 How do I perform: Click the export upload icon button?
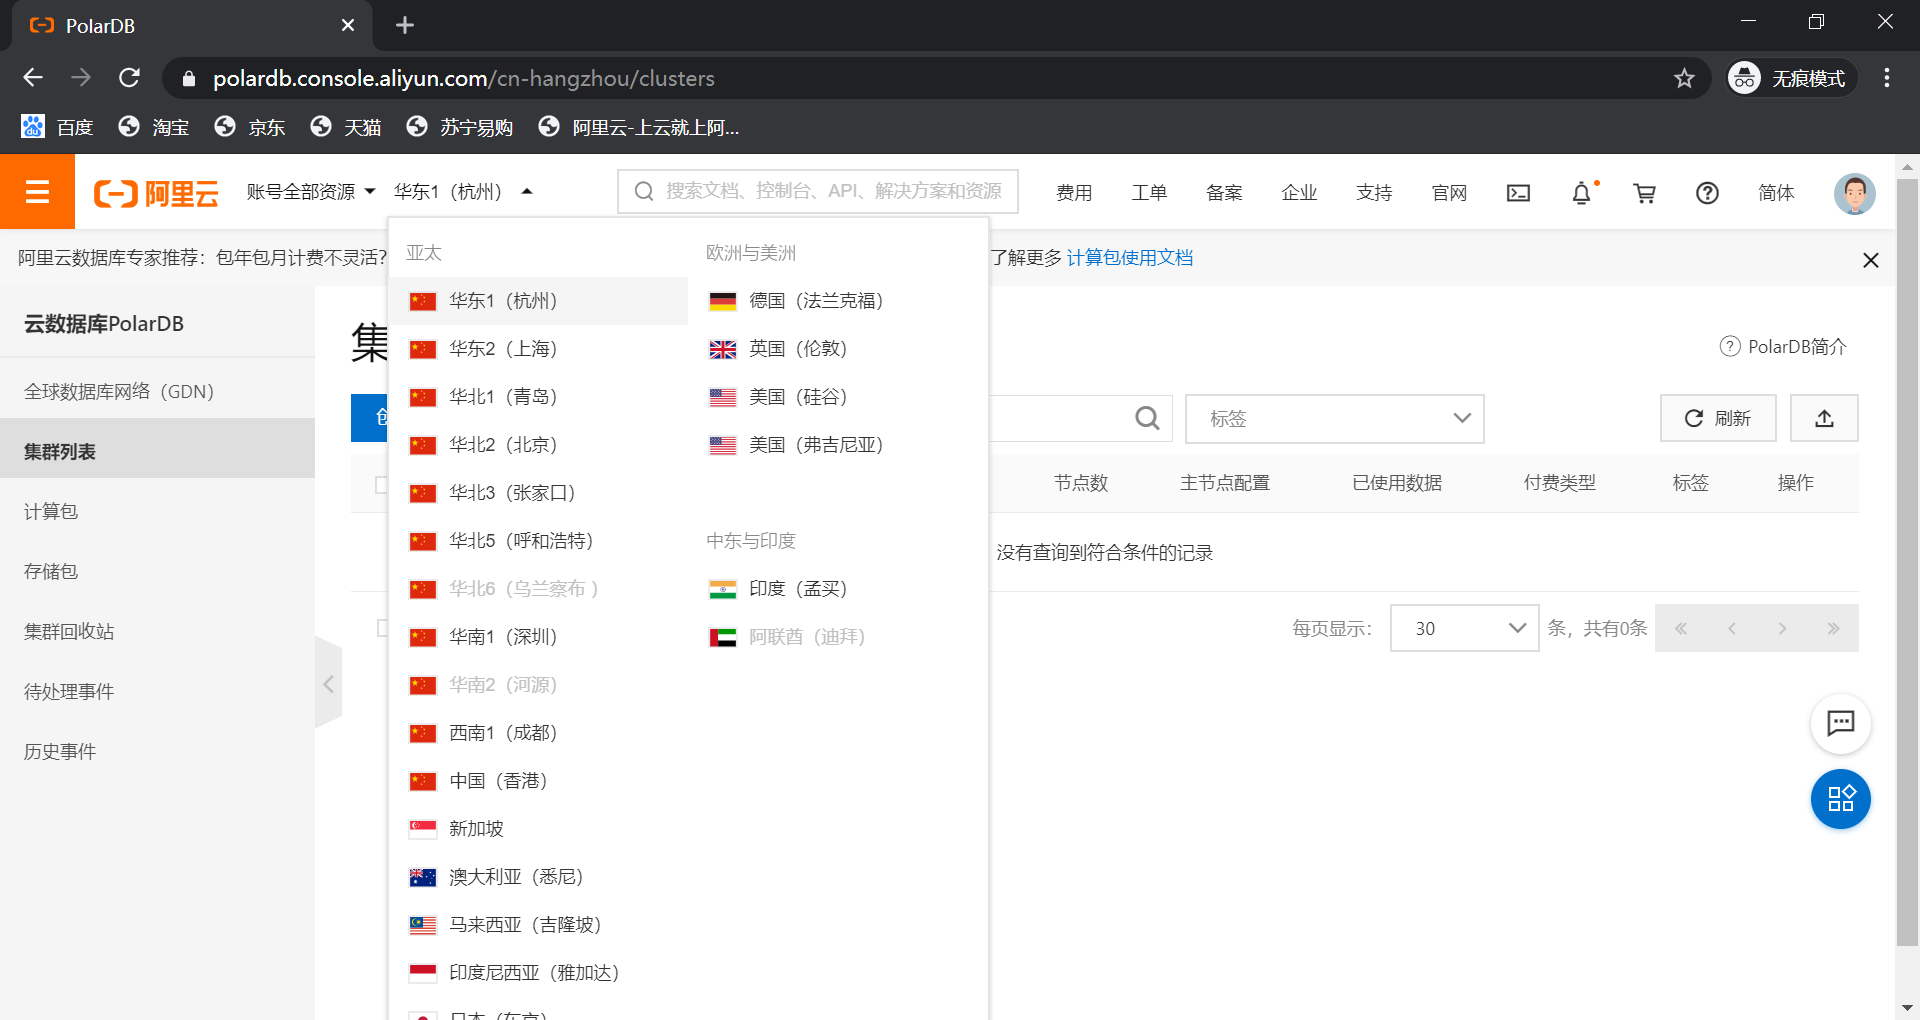pos(1824,418)
